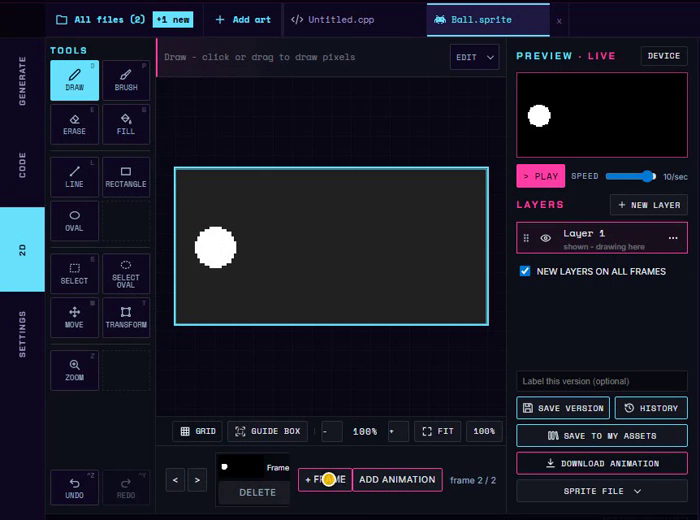Click the live preview canvas

(x=602, y=115)
